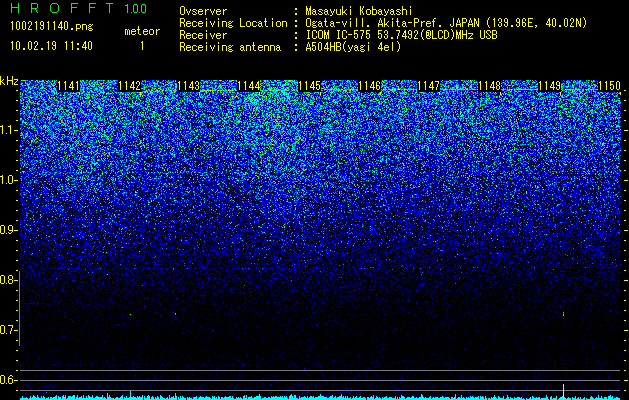Click the cyan echo dot near 1142

(130, 314)
